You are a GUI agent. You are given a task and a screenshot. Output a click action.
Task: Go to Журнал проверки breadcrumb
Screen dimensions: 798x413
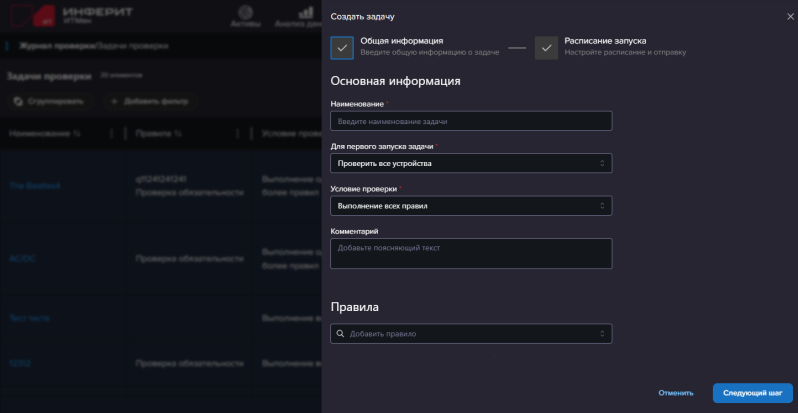[54, 46]
